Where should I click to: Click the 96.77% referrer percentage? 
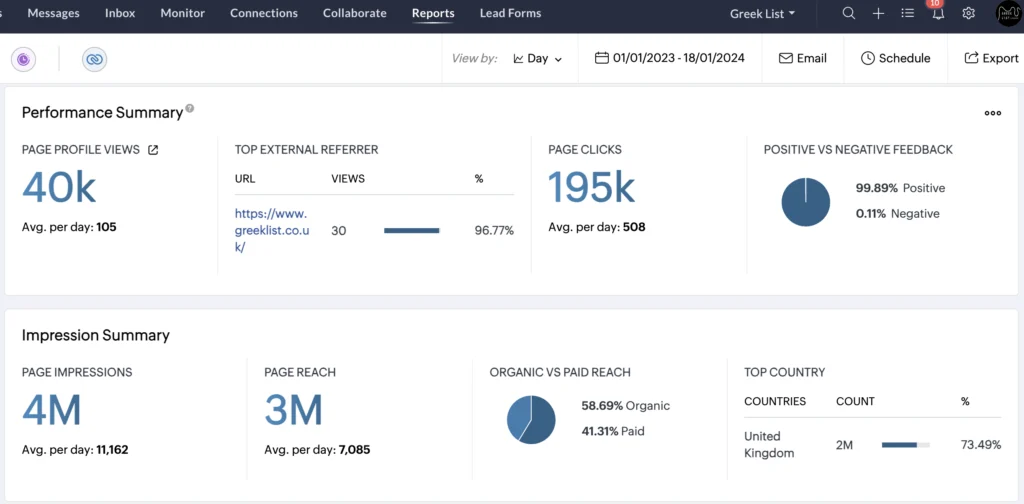click(x=494, y=230)
